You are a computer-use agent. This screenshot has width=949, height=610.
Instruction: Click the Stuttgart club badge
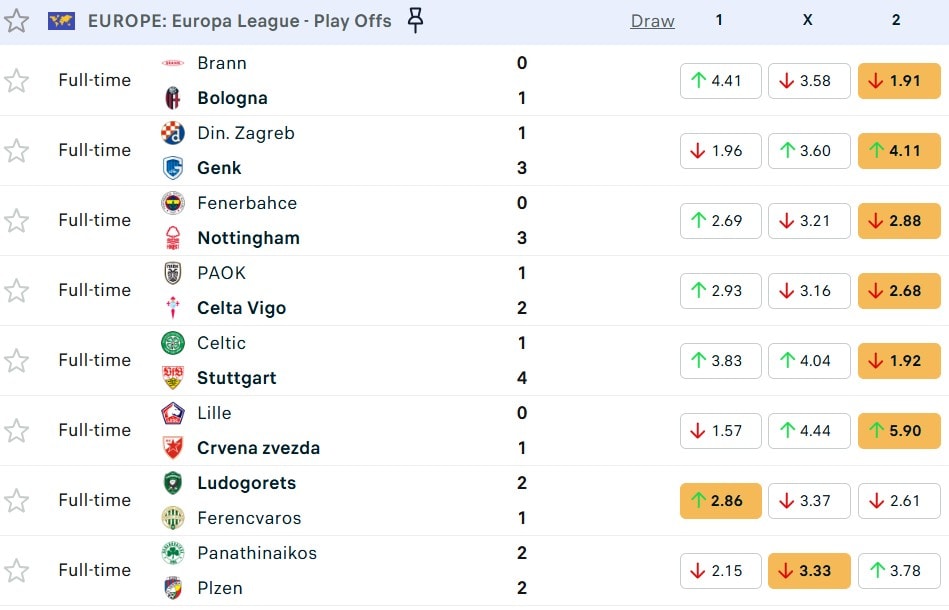[x=173, y=378]
